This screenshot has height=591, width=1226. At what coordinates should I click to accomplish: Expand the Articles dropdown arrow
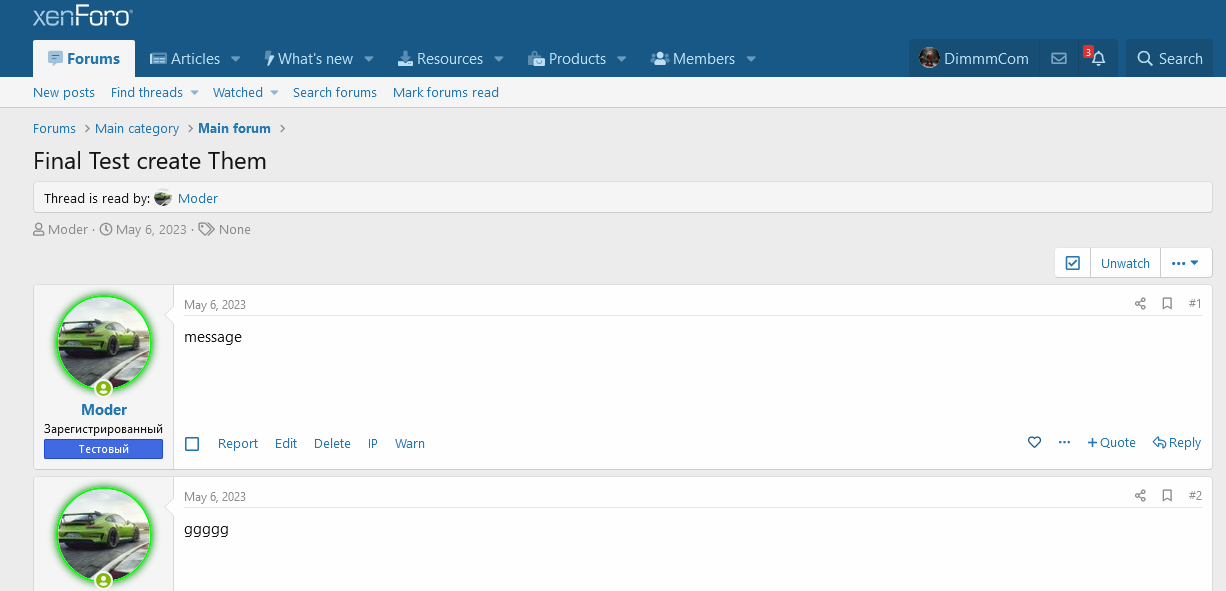[236, 59]
